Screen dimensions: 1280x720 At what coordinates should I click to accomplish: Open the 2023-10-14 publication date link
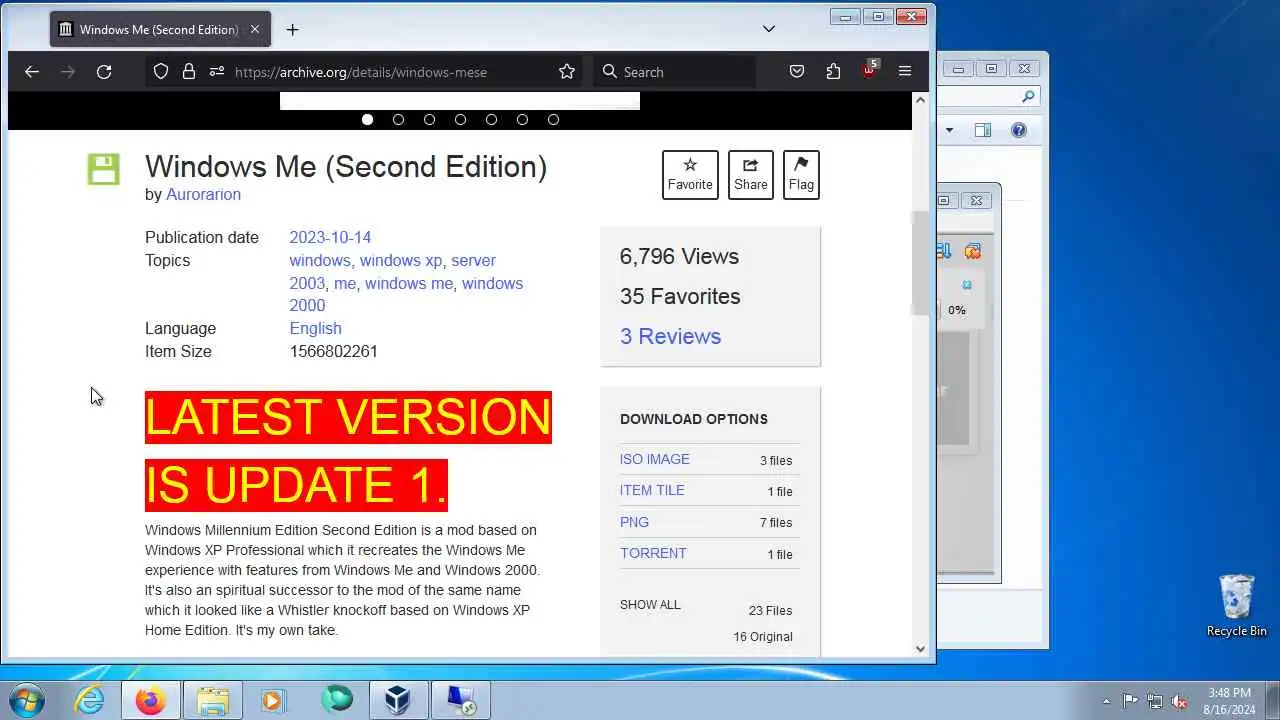pos(330,237)
